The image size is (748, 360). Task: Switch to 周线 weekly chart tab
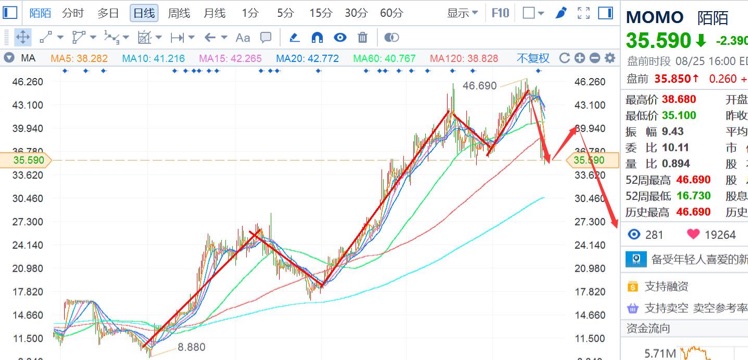coord(179,13)
